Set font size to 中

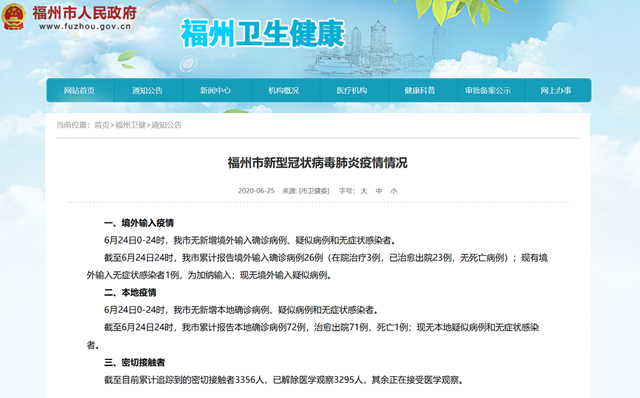tap(379, 191)
